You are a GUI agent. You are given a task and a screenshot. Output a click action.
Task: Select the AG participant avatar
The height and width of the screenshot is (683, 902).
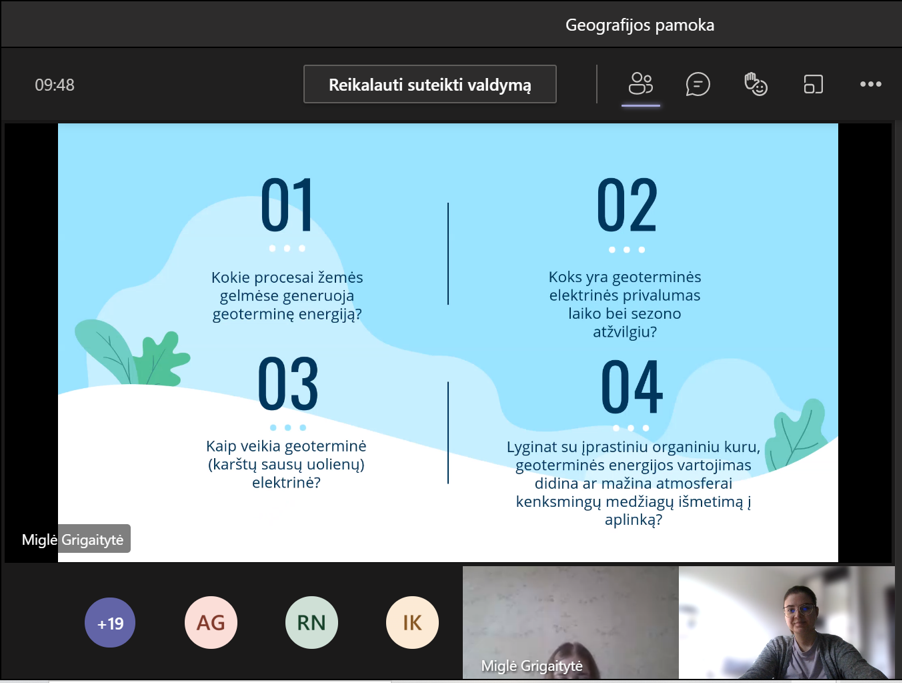pyautogui.click(x=211, y=623)
